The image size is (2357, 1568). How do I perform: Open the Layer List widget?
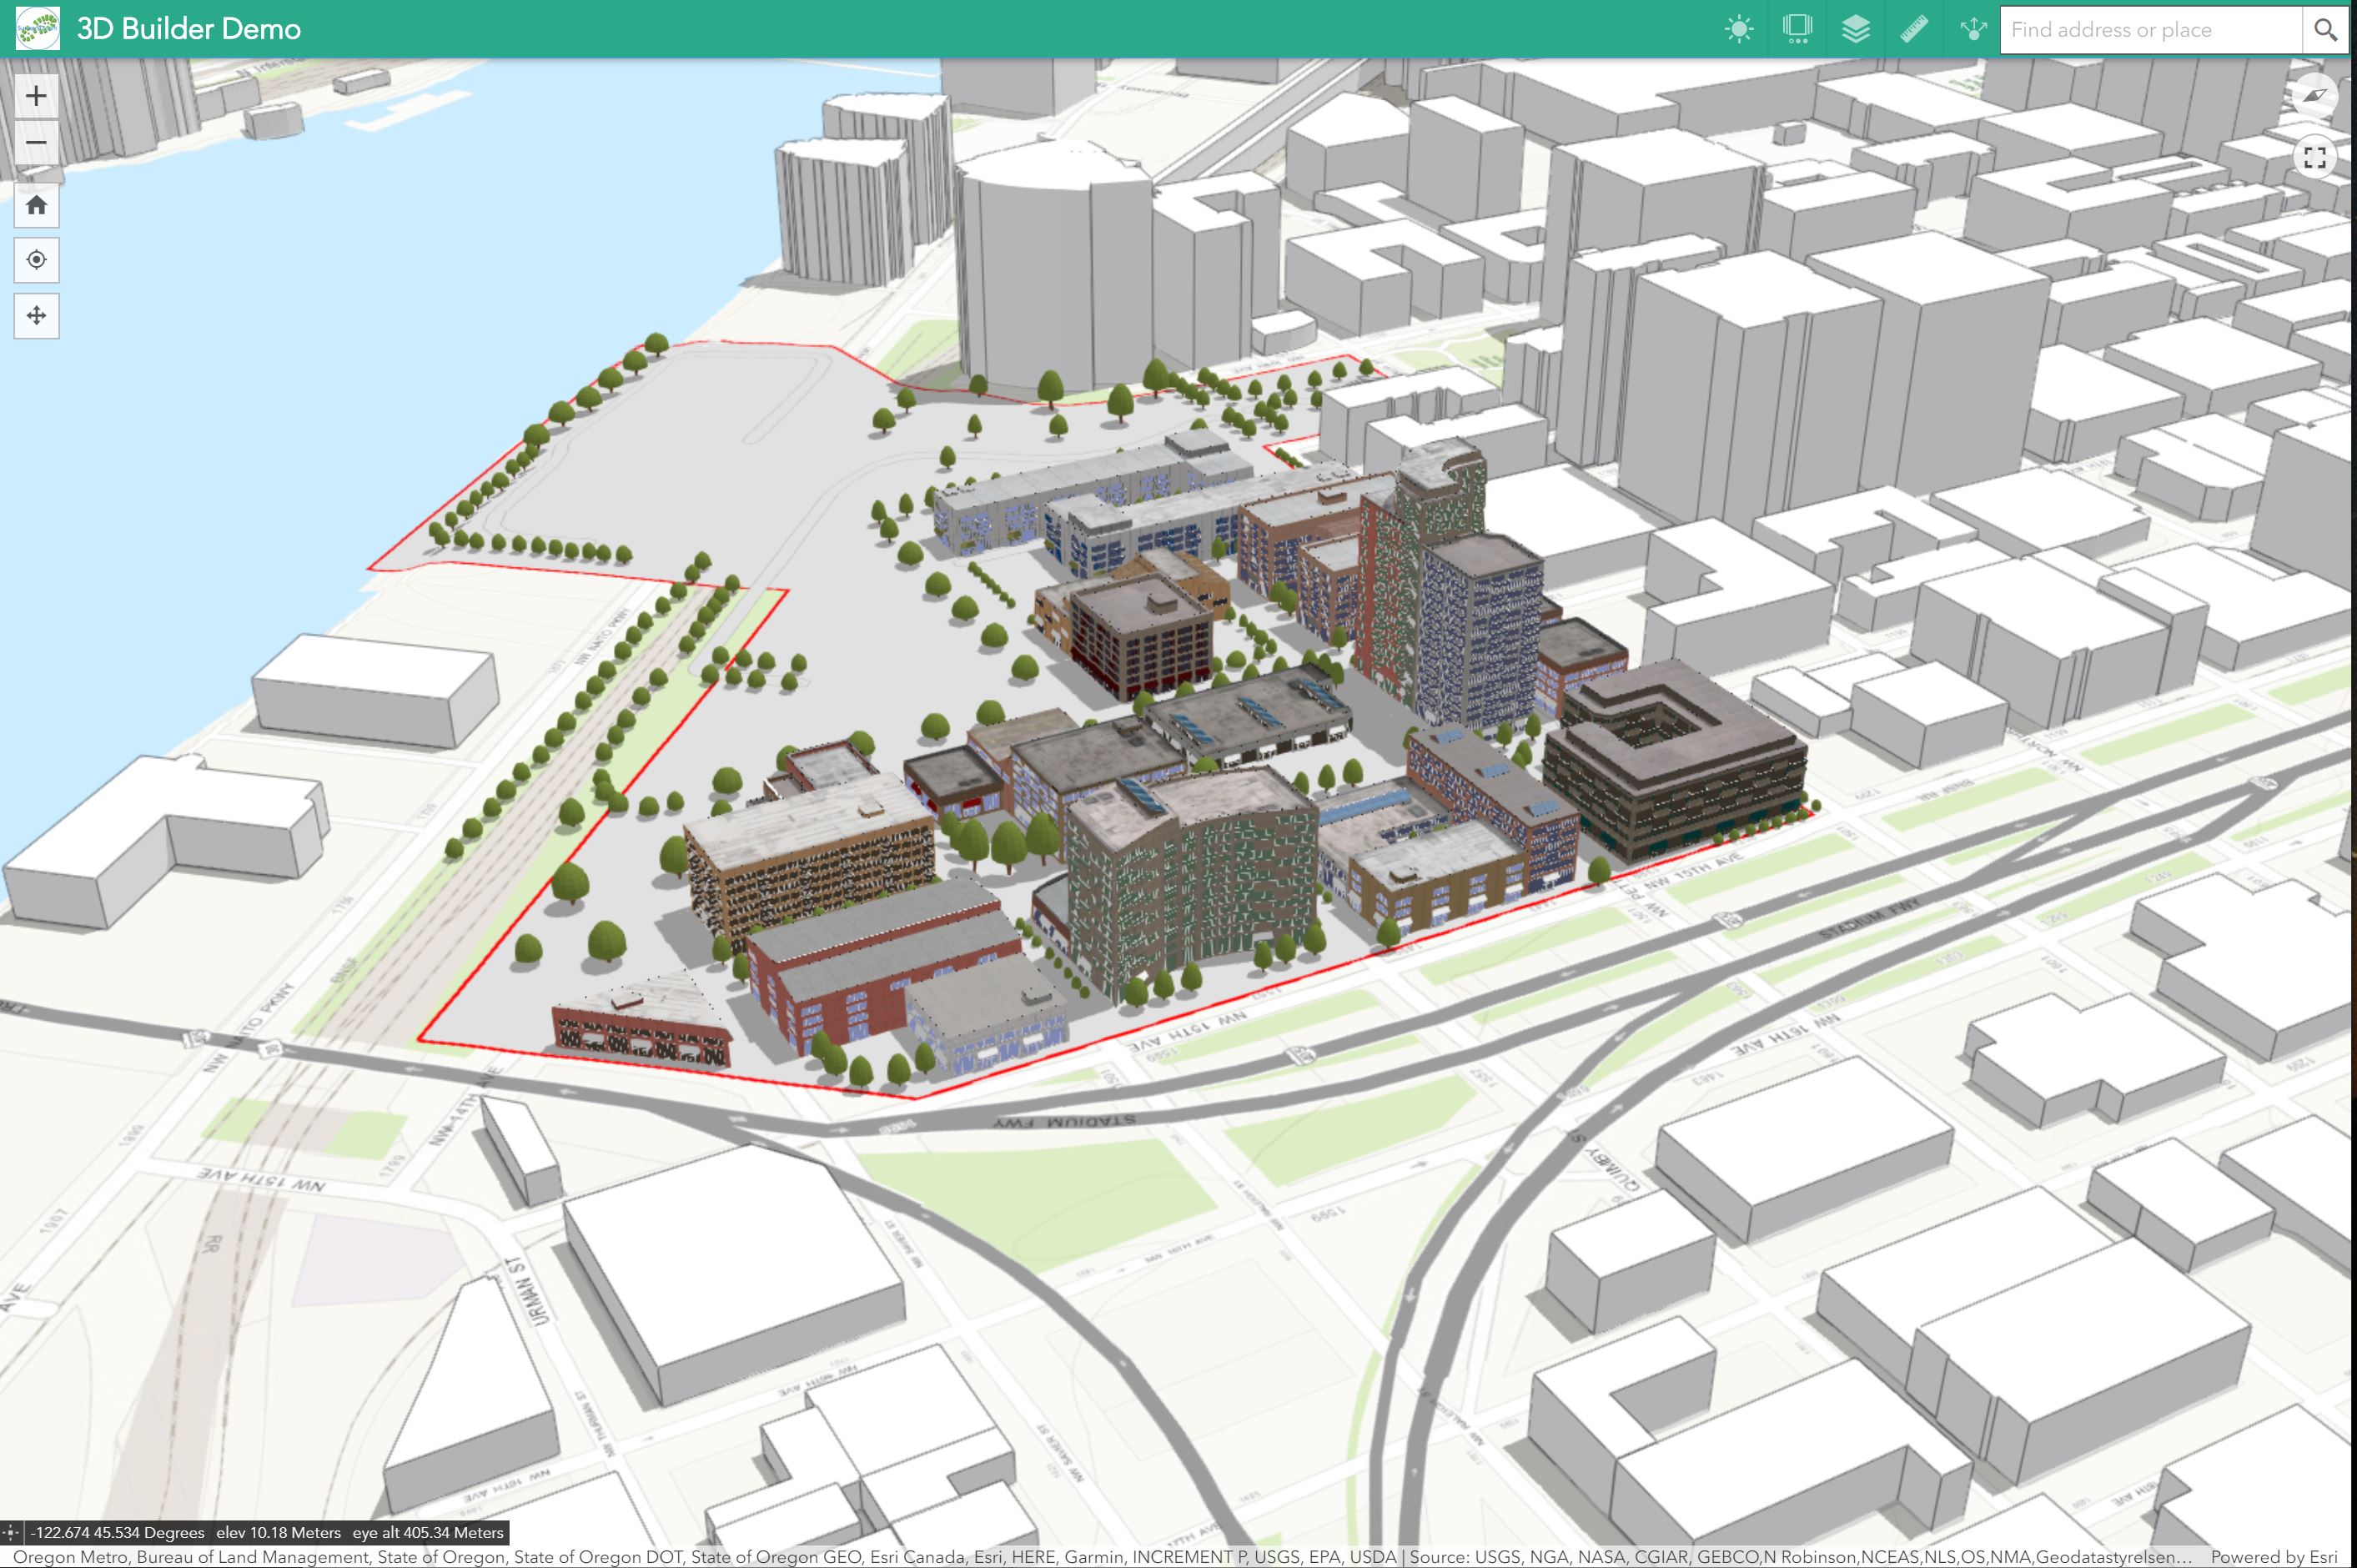pos(1855,29)
